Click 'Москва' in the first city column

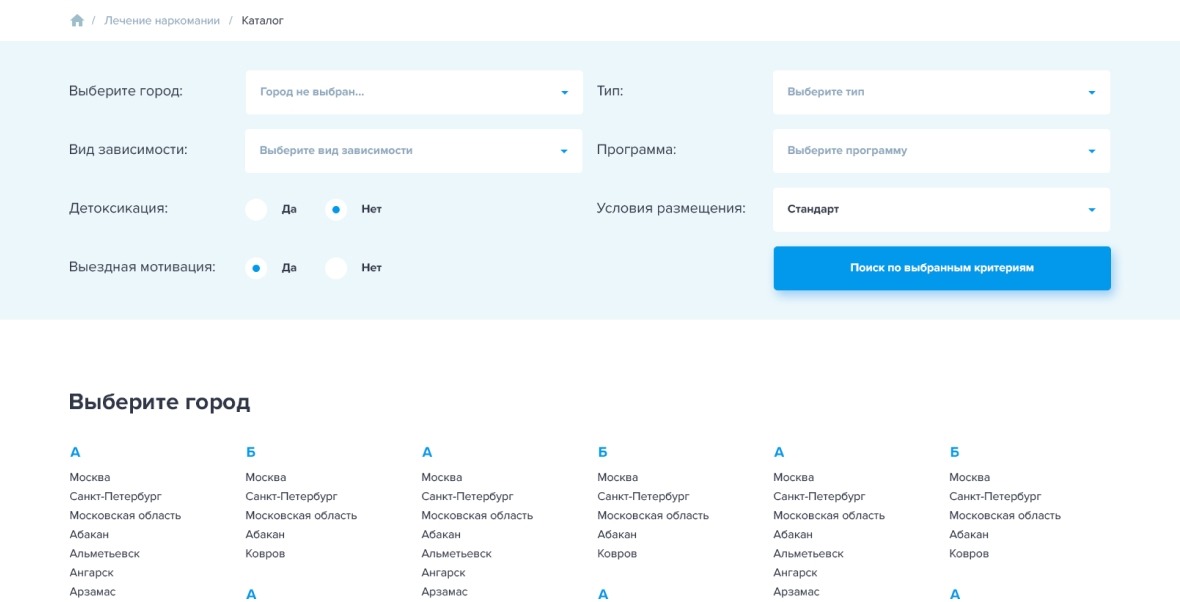click(90, 478)
